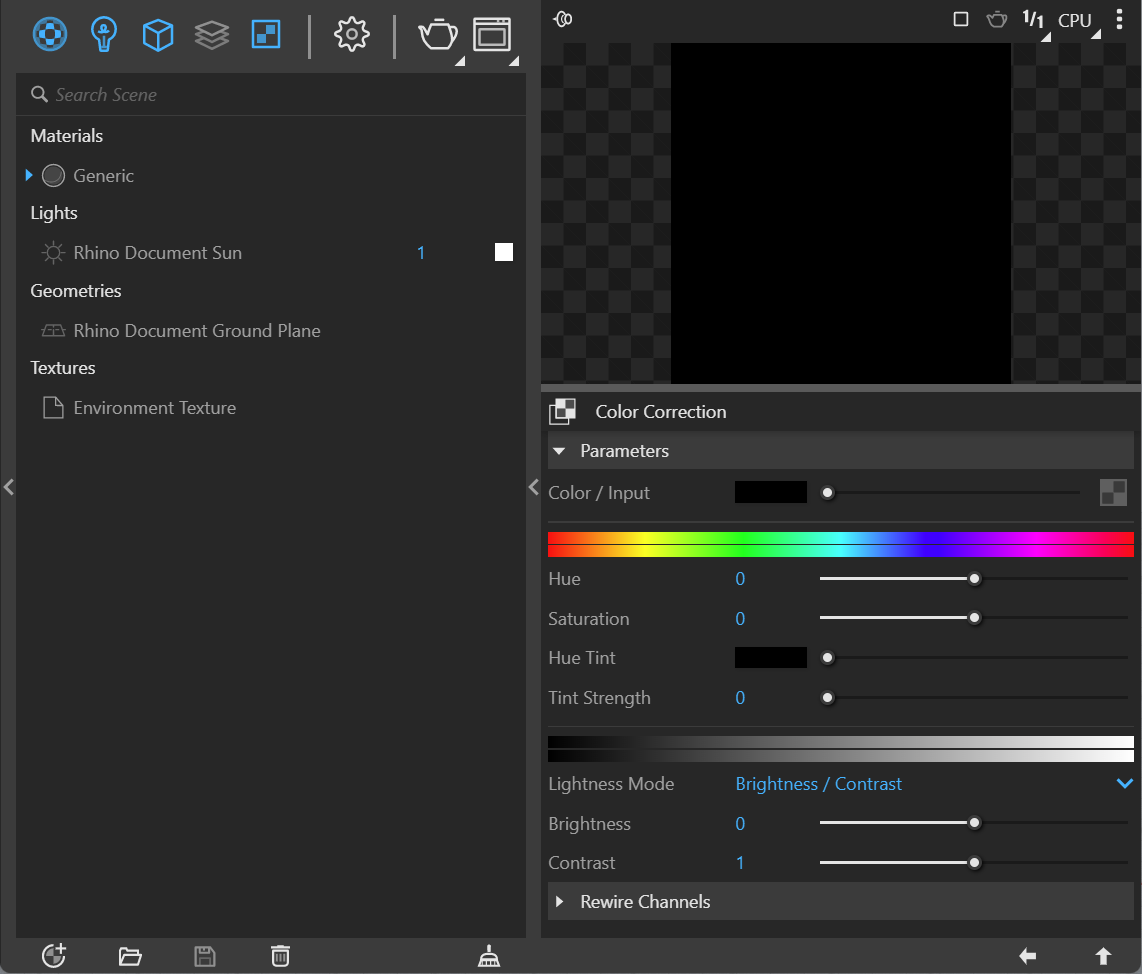Open the Hue Tint color swatch
Image resolution: width=1142 pixels, height=974 pixels.
click(771, 658)
